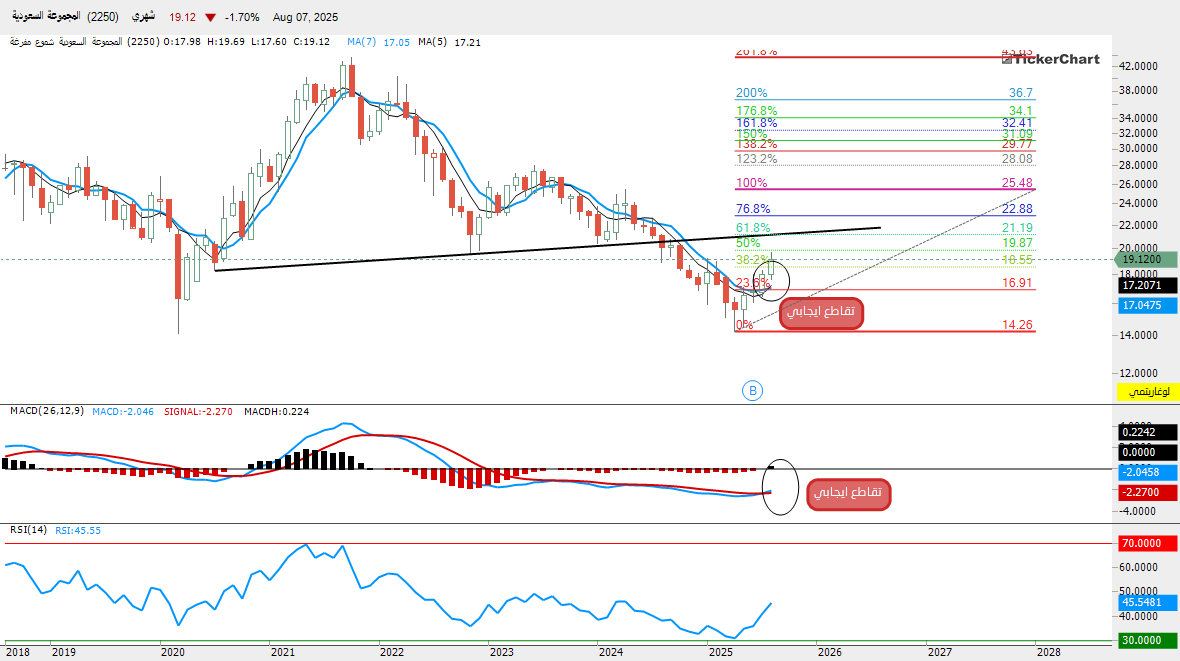Open the MACD(26,12,9) indicator settings
Screen dimensions: 1180x661
(x=46, y=411)
